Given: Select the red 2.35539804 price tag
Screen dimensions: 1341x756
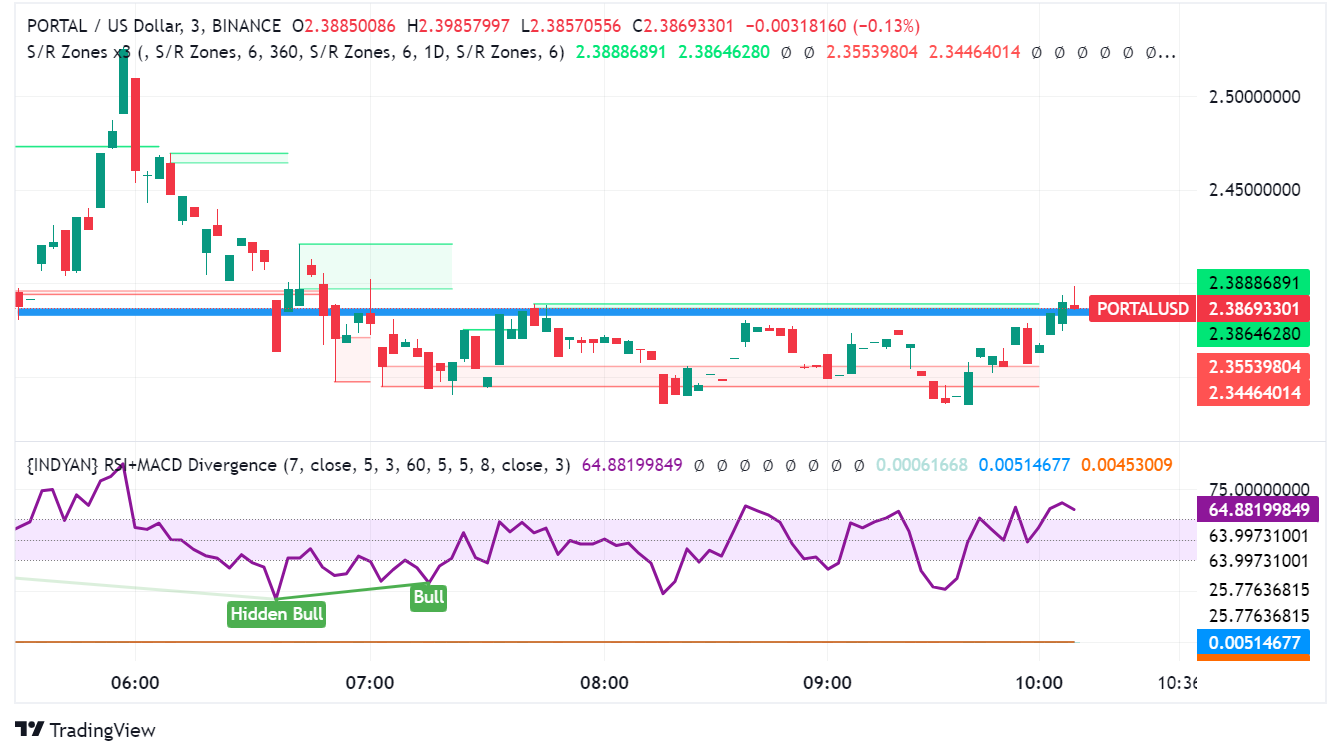Looking at the screenshot, I should 1253,367.
